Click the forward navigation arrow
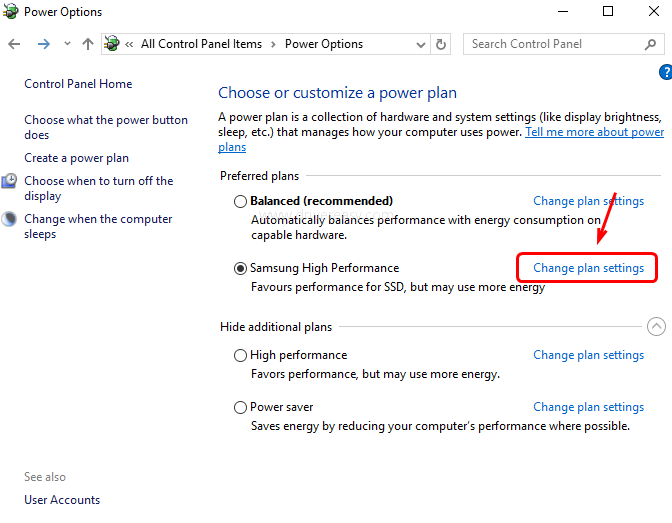Viewport: 672px width, 523px height. point(44,44)
